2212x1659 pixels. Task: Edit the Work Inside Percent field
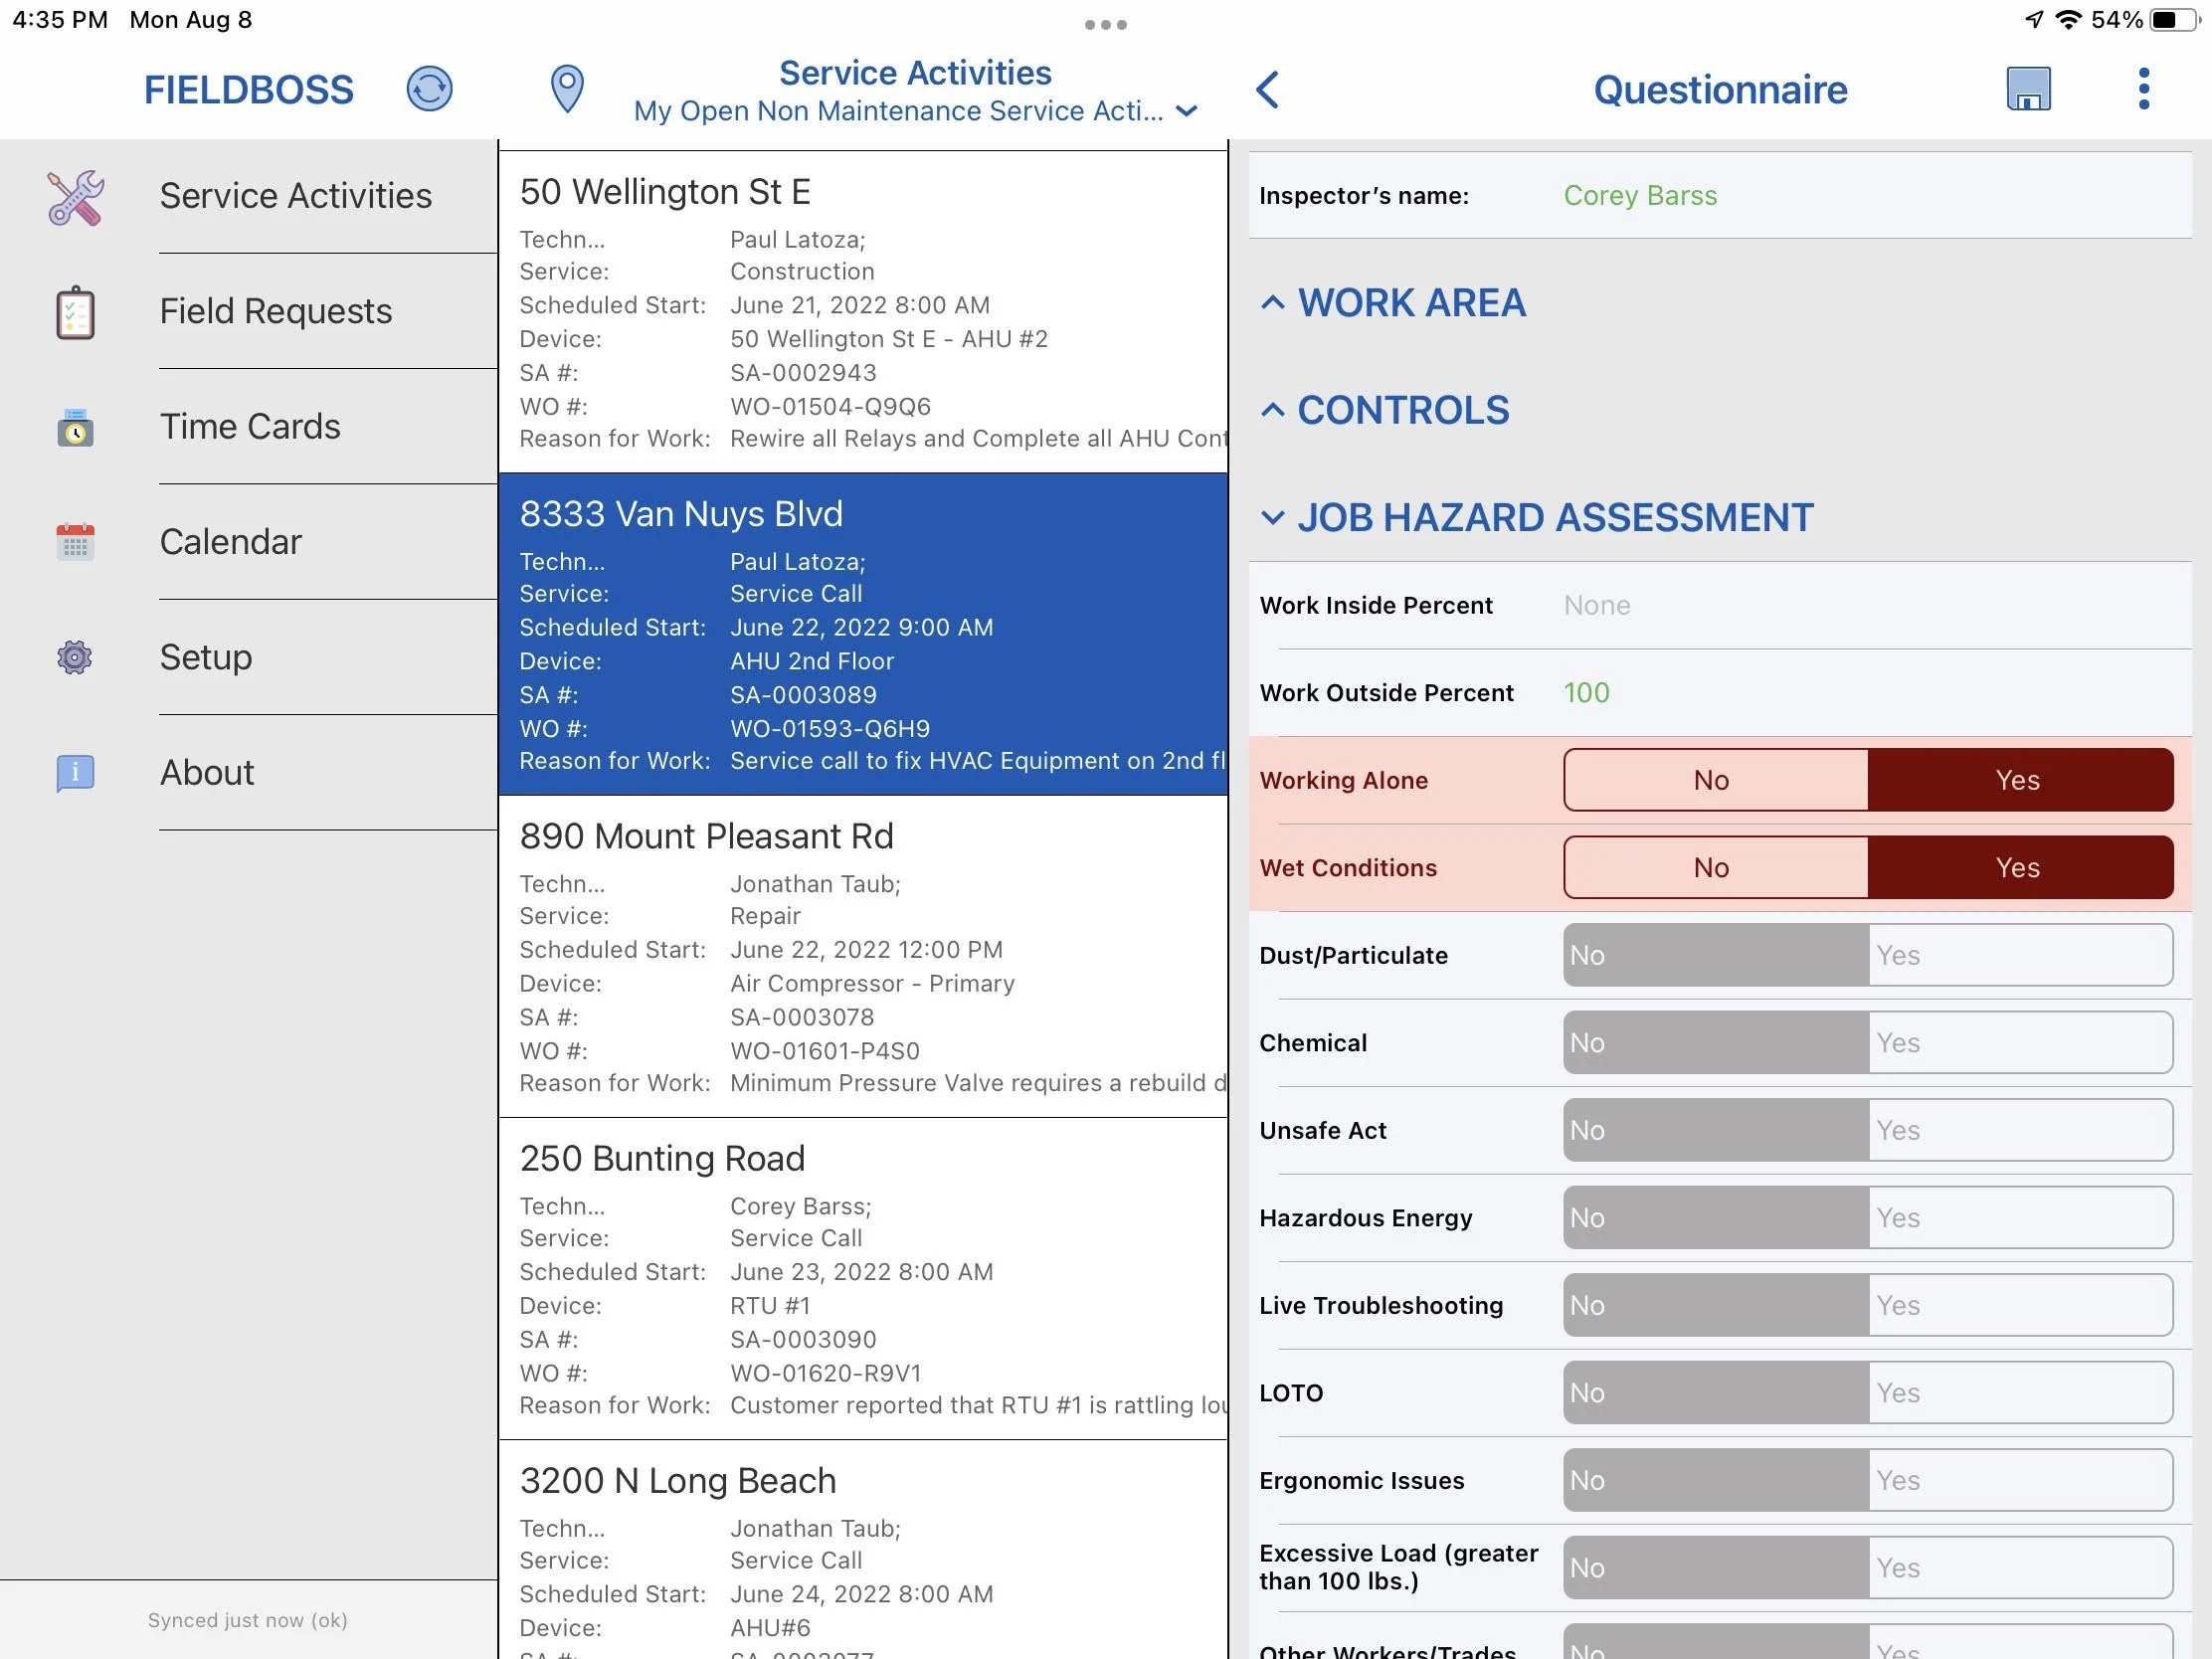(1860, 605)
